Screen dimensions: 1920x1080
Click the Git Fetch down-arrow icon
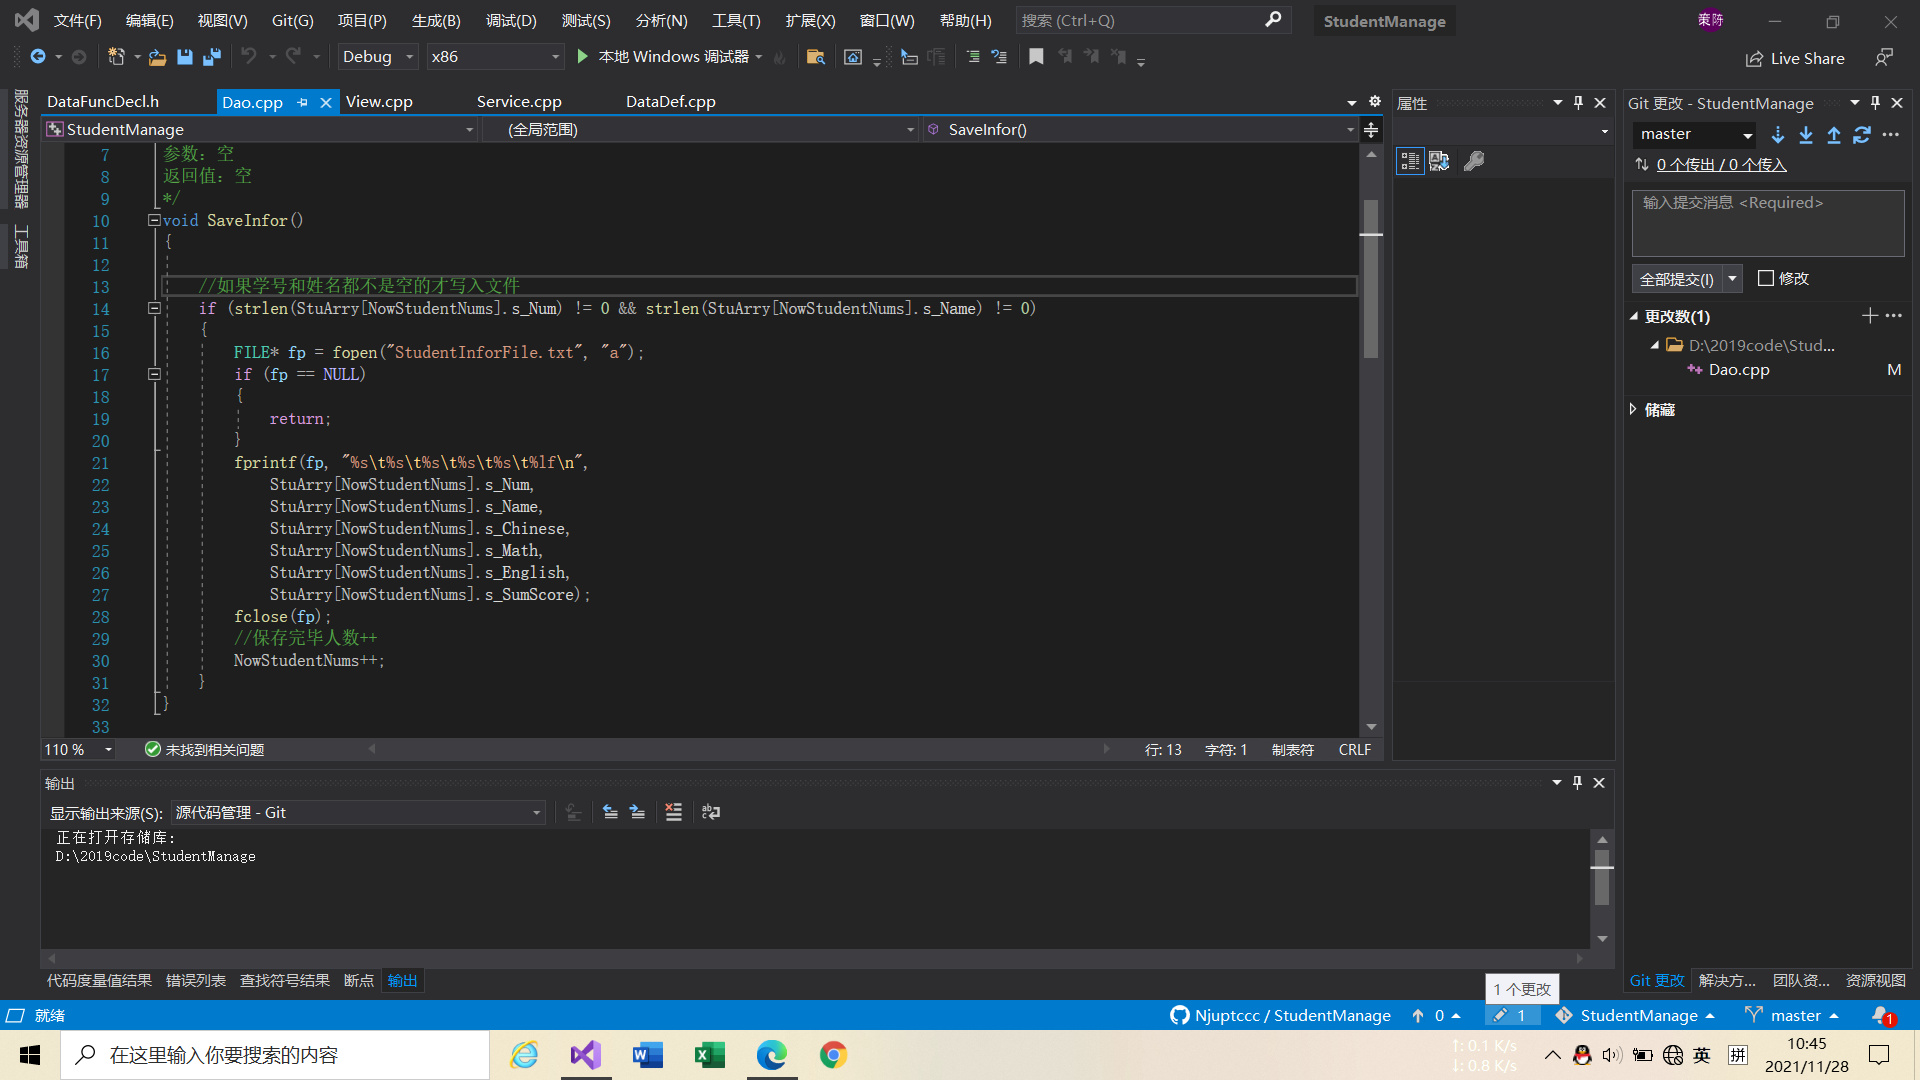pos(1777,134)
